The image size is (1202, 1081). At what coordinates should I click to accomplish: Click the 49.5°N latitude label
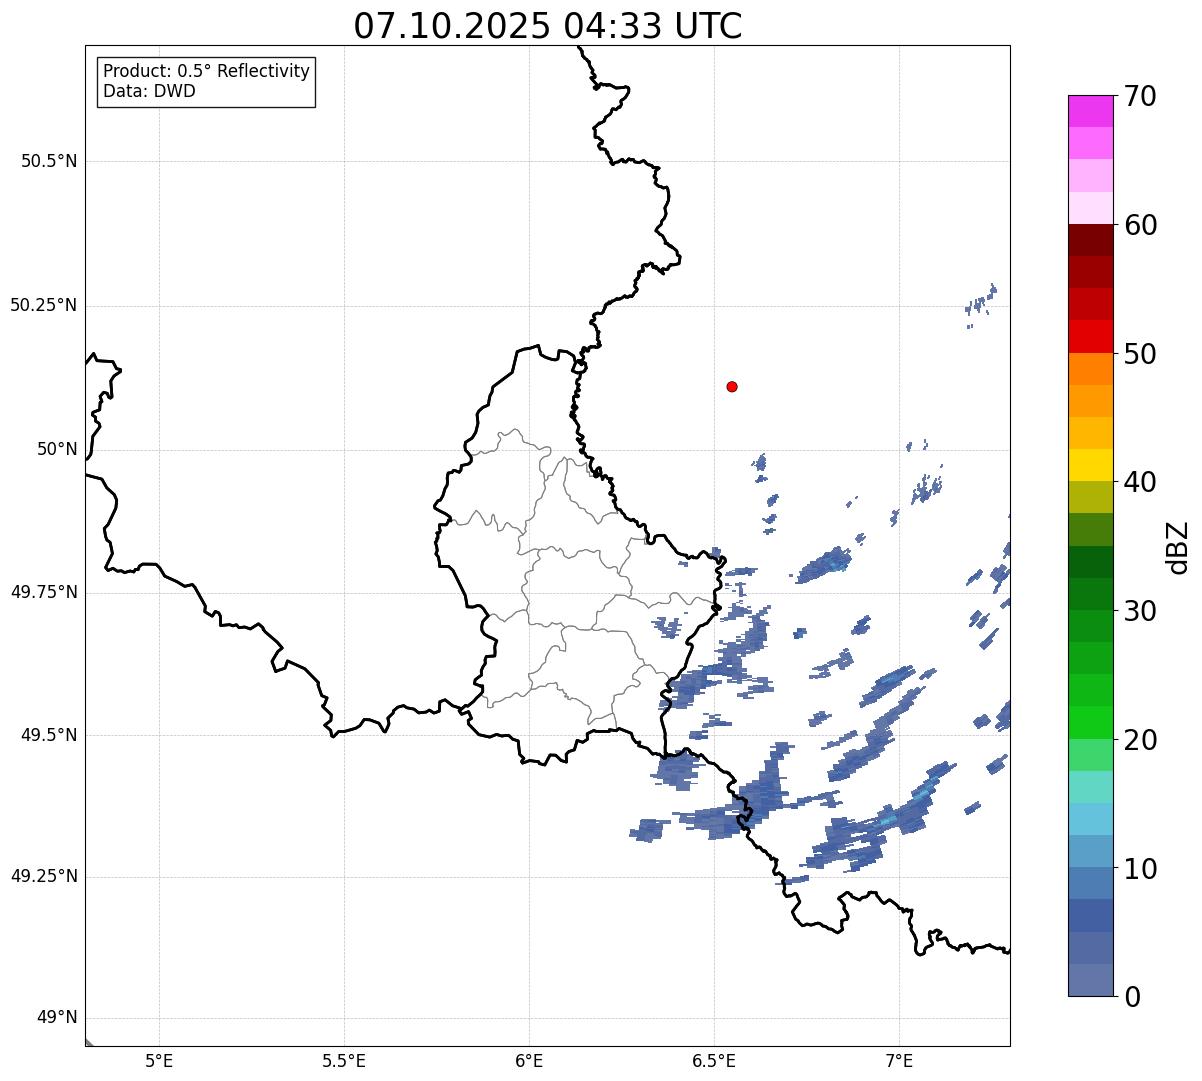pos(49,735)
